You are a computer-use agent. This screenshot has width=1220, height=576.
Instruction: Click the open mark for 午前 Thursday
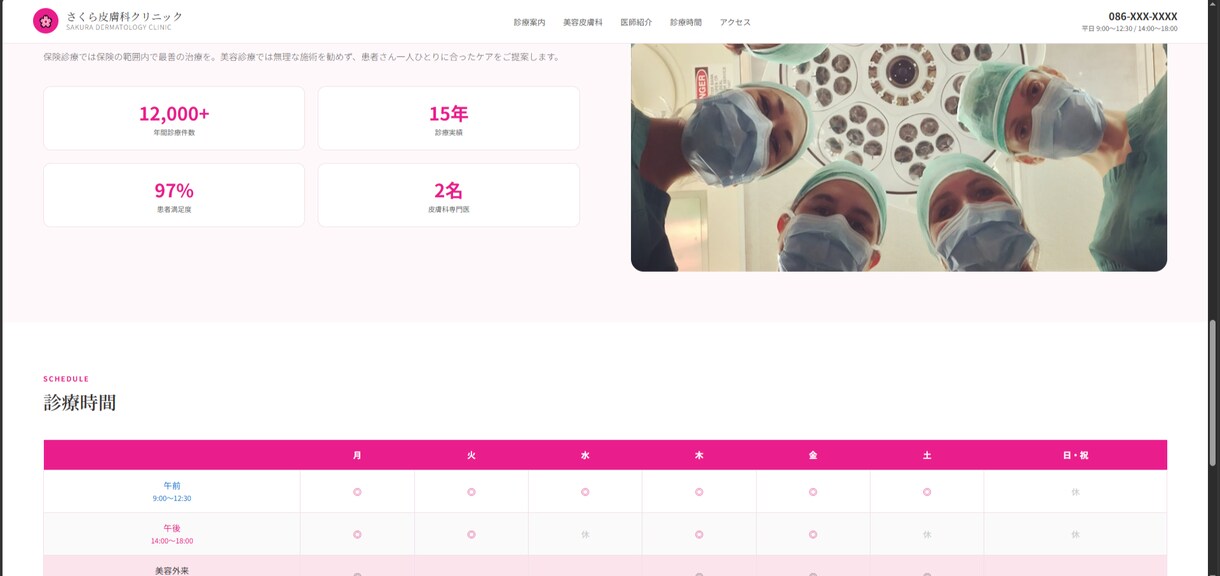(x=699, y=492)
